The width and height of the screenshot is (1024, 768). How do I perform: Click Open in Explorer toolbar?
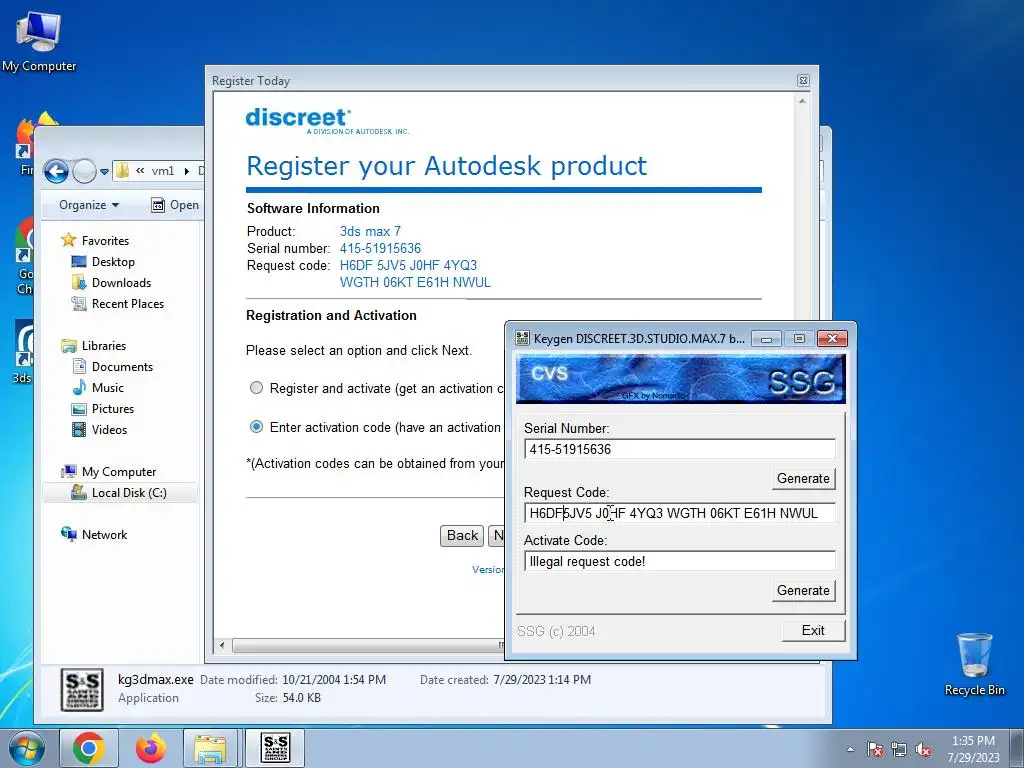pos(175,205)
